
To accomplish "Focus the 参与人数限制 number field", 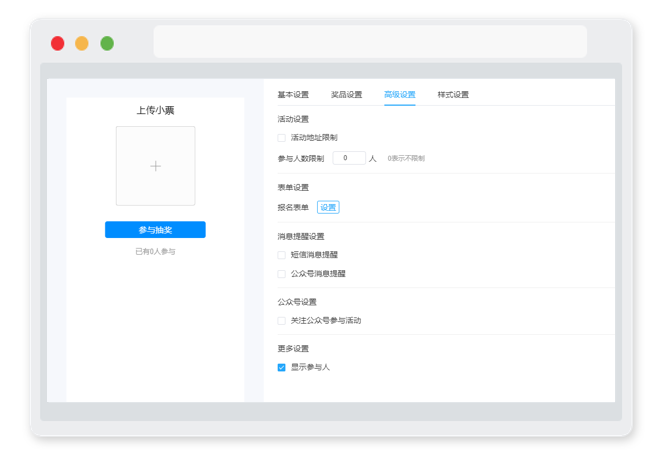I will [x=349, y=158].
